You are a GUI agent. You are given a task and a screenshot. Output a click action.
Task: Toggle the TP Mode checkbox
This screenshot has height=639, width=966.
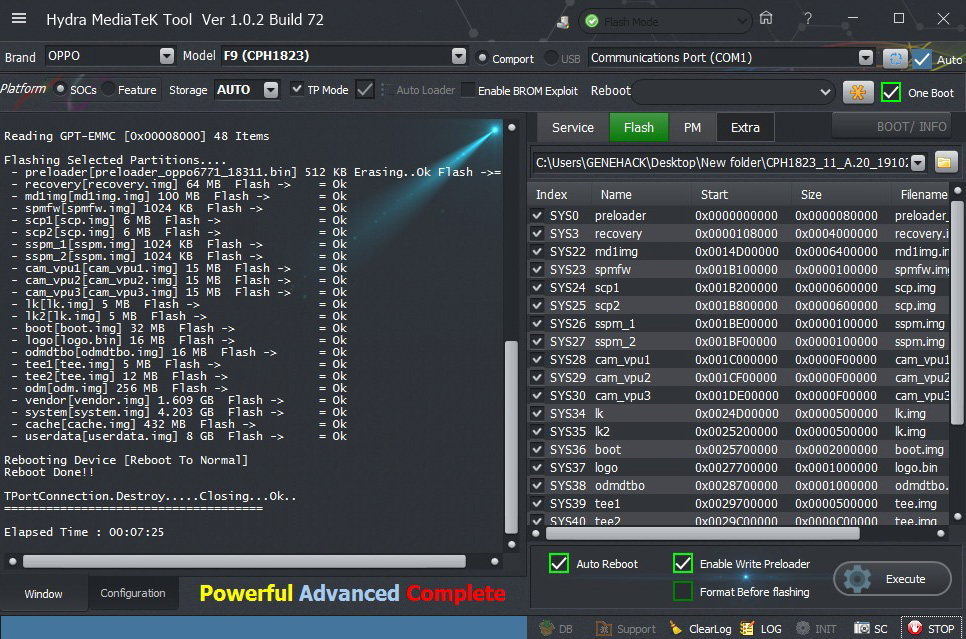pos(297,89)
